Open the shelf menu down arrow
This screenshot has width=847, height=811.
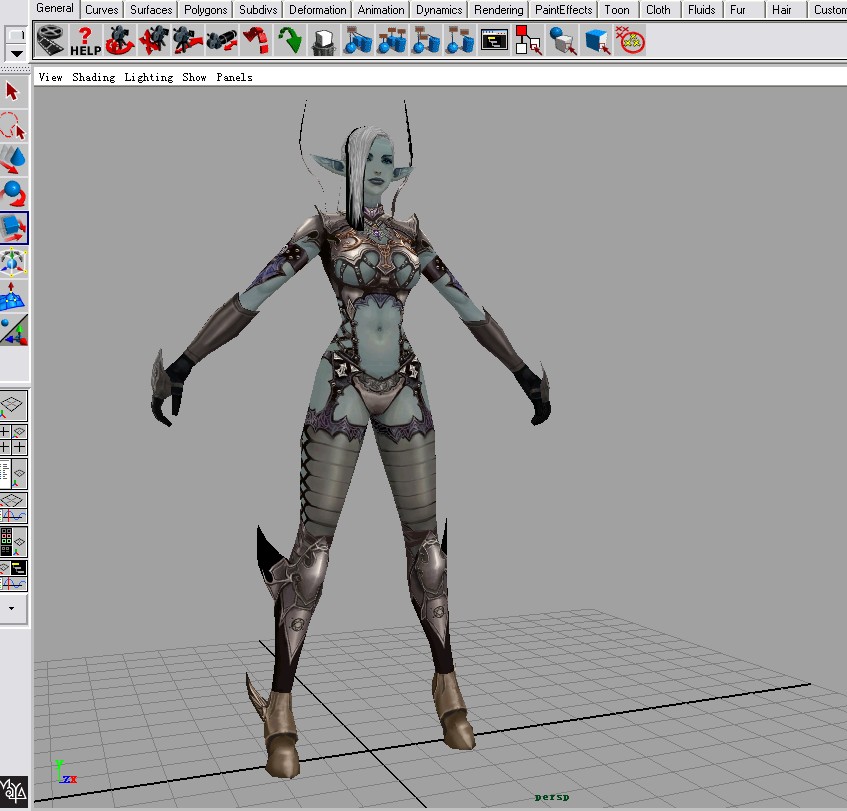pos(16,53)
